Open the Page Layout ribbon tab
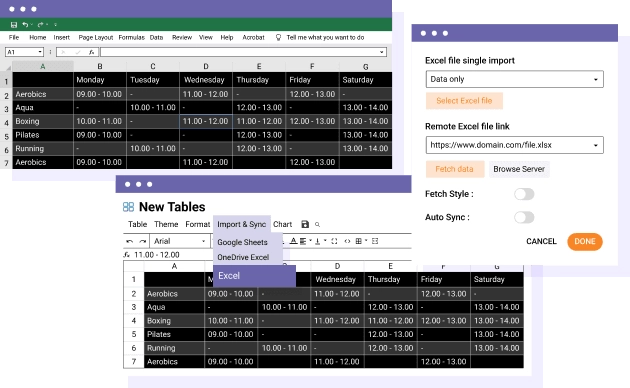The image size is (630, 388). 96,37
